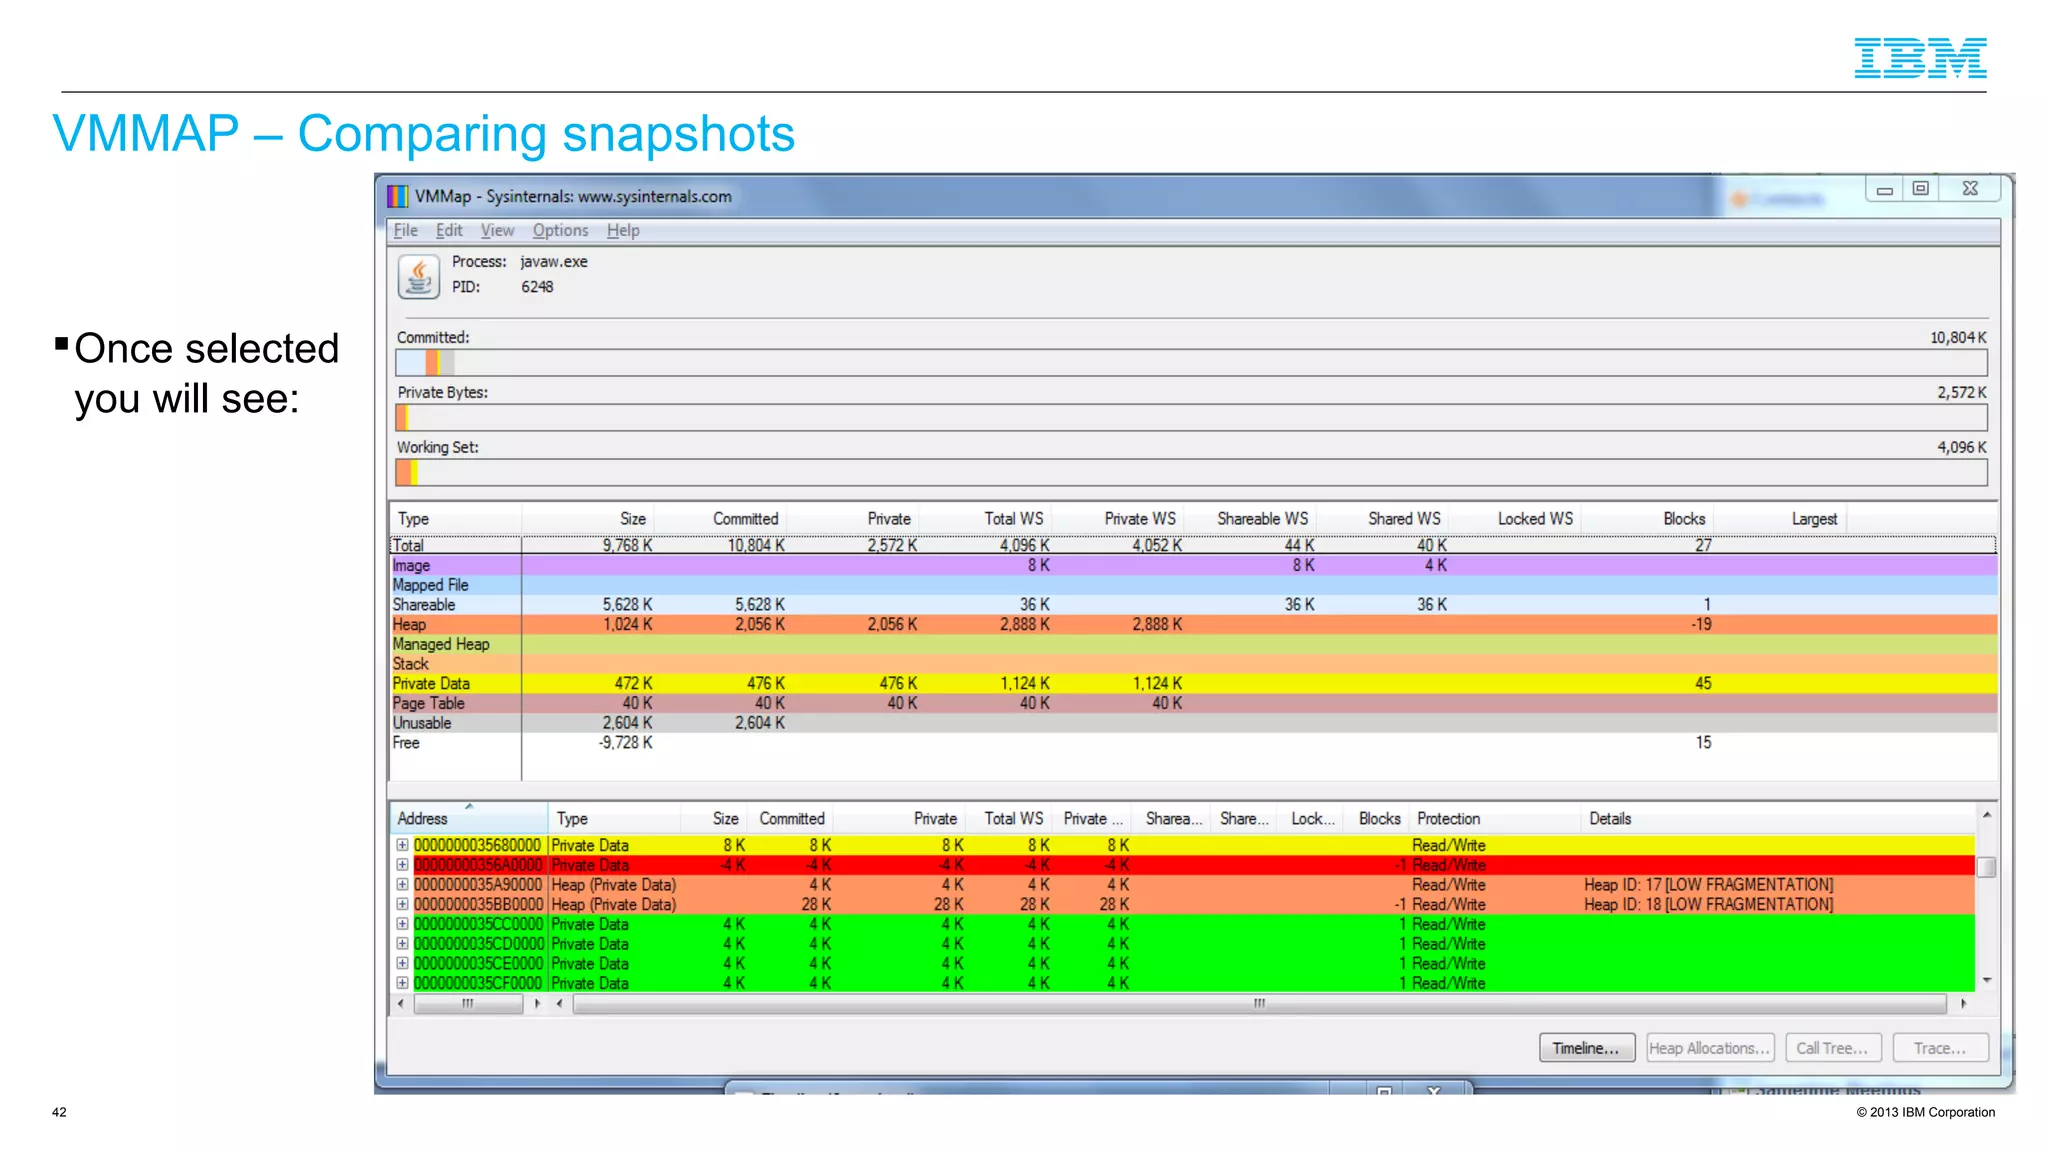Click left arrow of address pane scrollbar
The width and height of the screenshot is (2048, 1152).
[x=400, y=1003]
